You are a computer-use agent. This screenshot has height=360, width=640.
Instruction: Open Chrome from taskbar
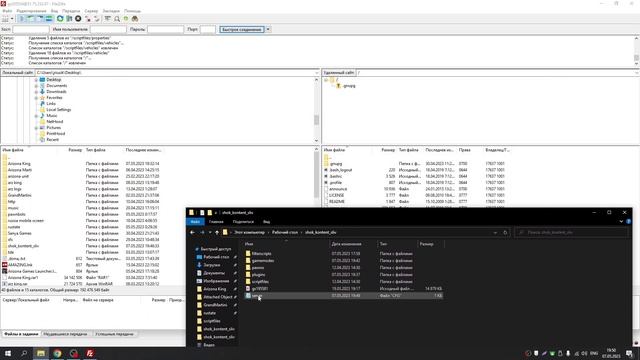click(57, 353)
